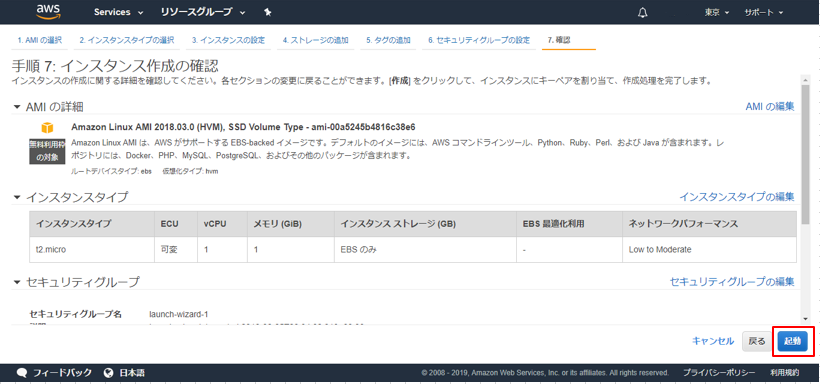Click the 可変 ECU value cell
The width and height of the screenshot is (820, 384).
point(176,250)
